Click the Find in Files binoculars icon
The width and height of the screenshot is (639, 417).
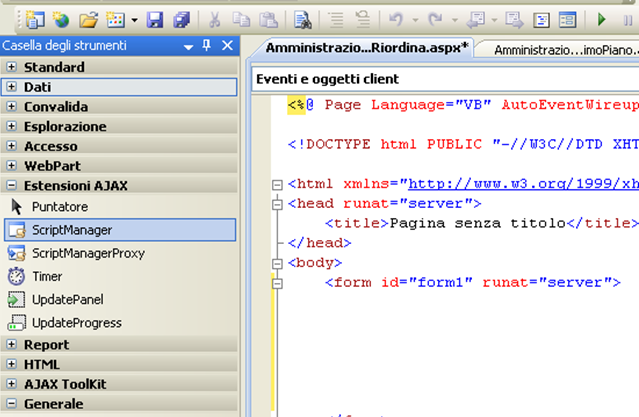click(x=303, y=20)
